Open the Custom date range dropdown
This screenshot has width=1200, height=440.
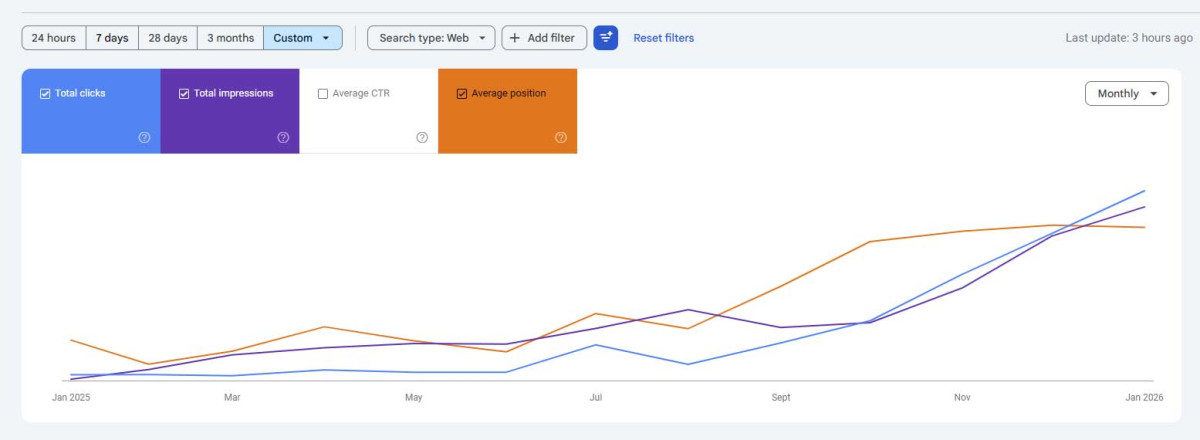tap(302, 38)
